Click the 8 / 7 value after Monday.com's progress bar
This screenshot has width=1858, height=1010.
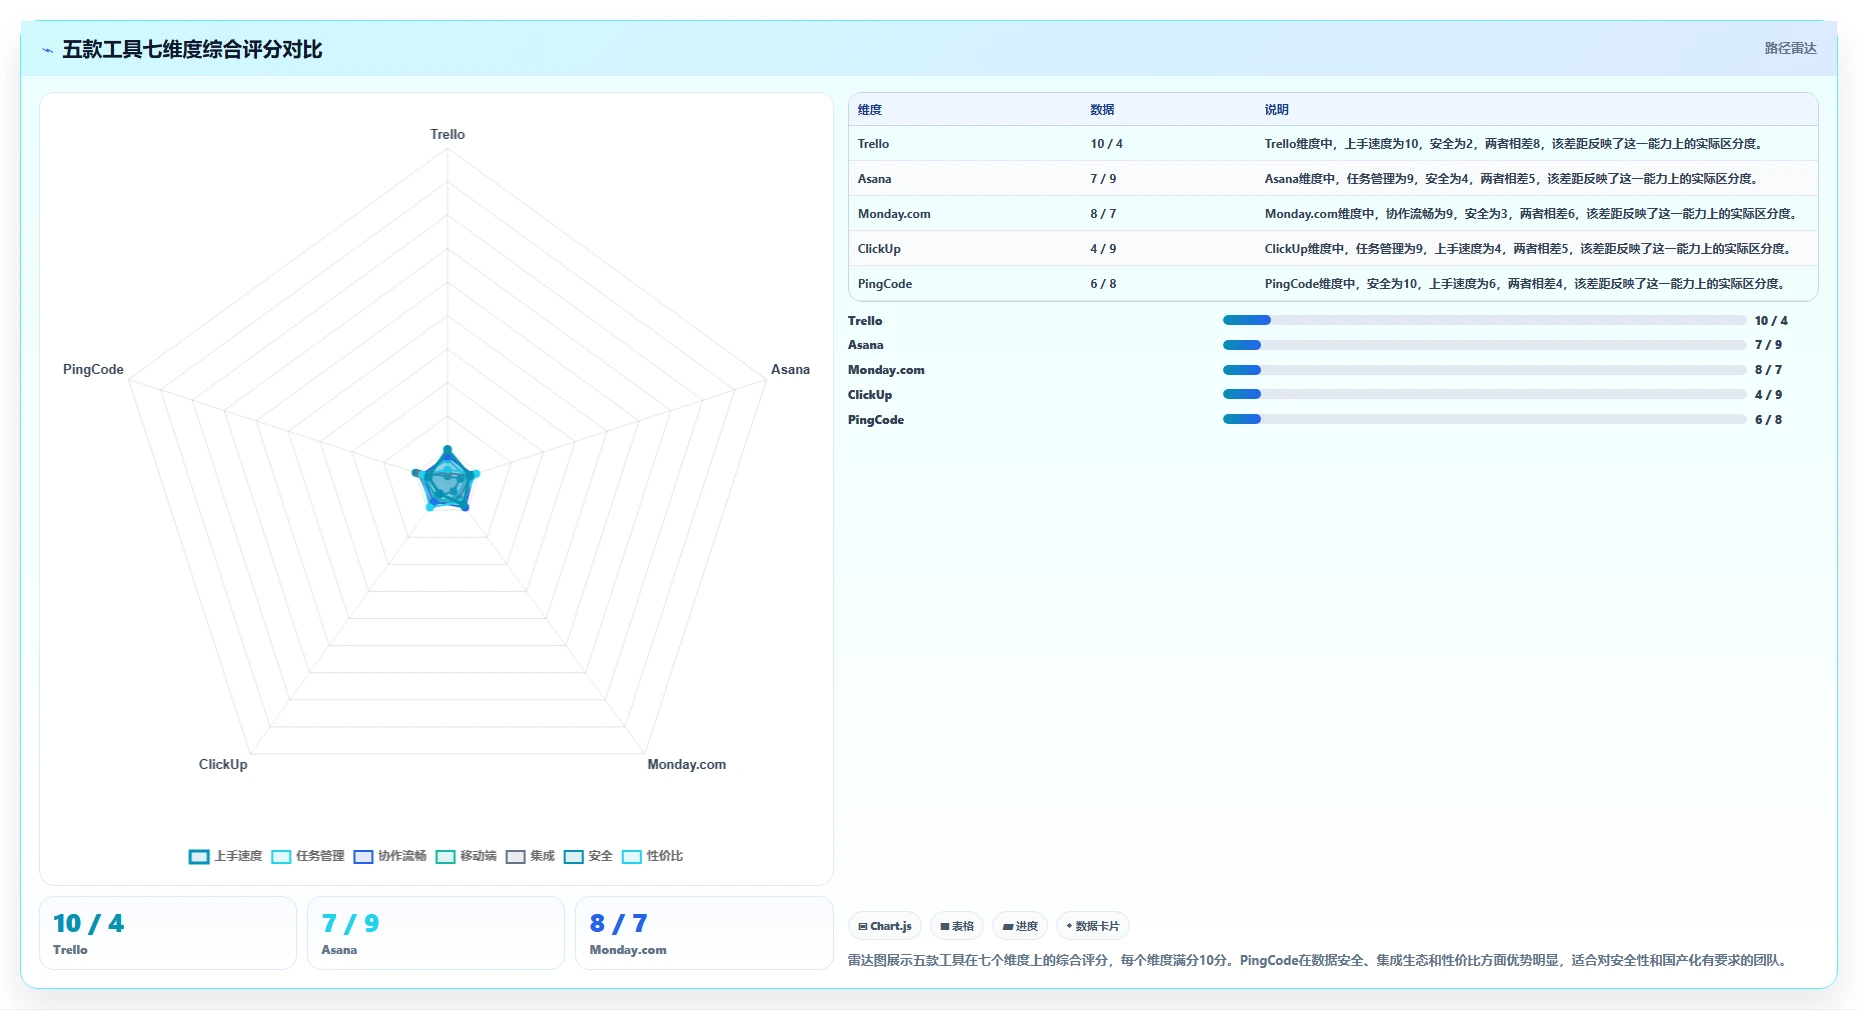click(1768, 370)
